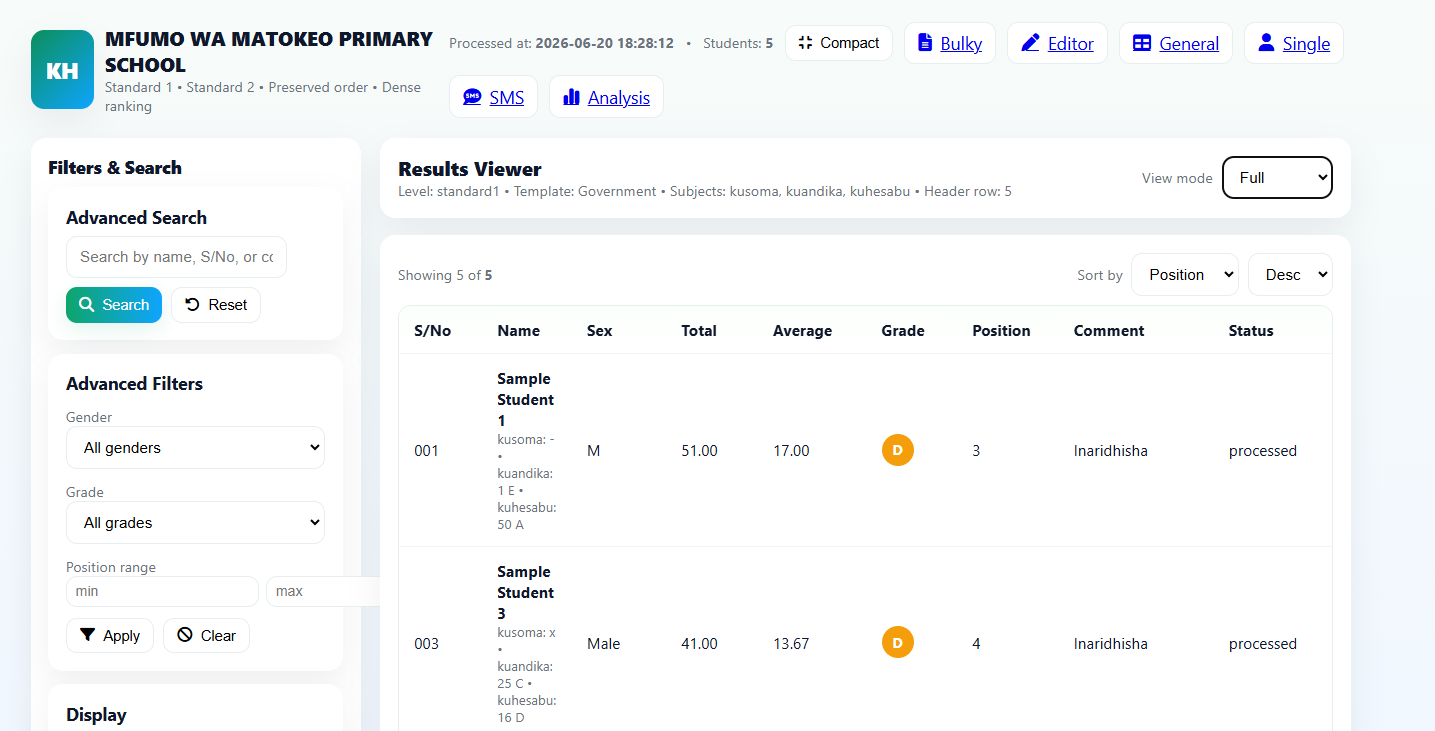Click the Position range min field
Screen dimensions: 1435x731
162,591
